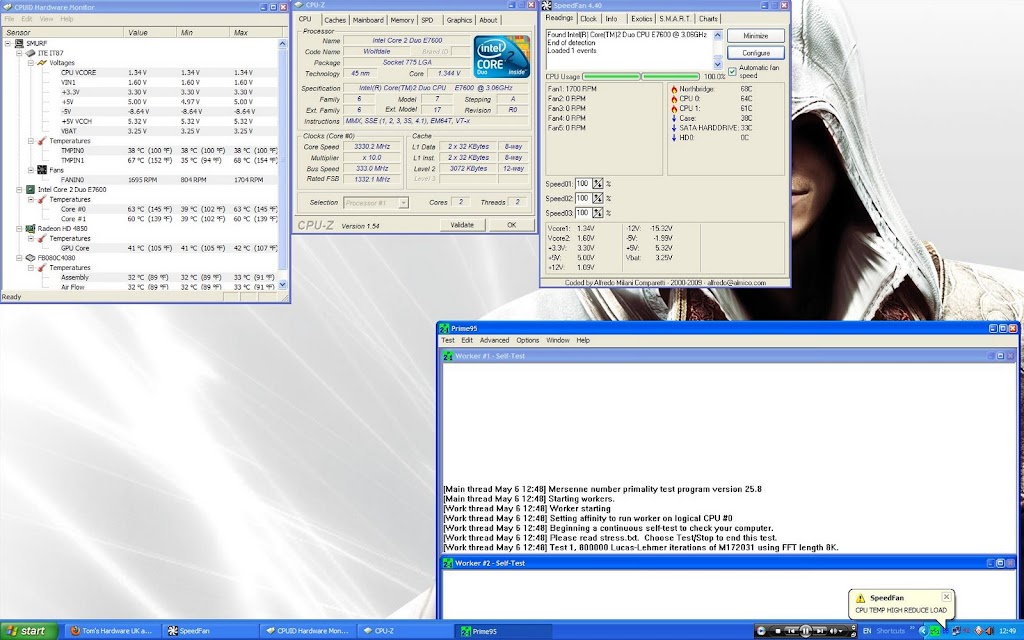The width and height of the screenshot is (1024, 640).
Task: Collapse the Radeon HD 4850 node
Action: click(19, 229)
